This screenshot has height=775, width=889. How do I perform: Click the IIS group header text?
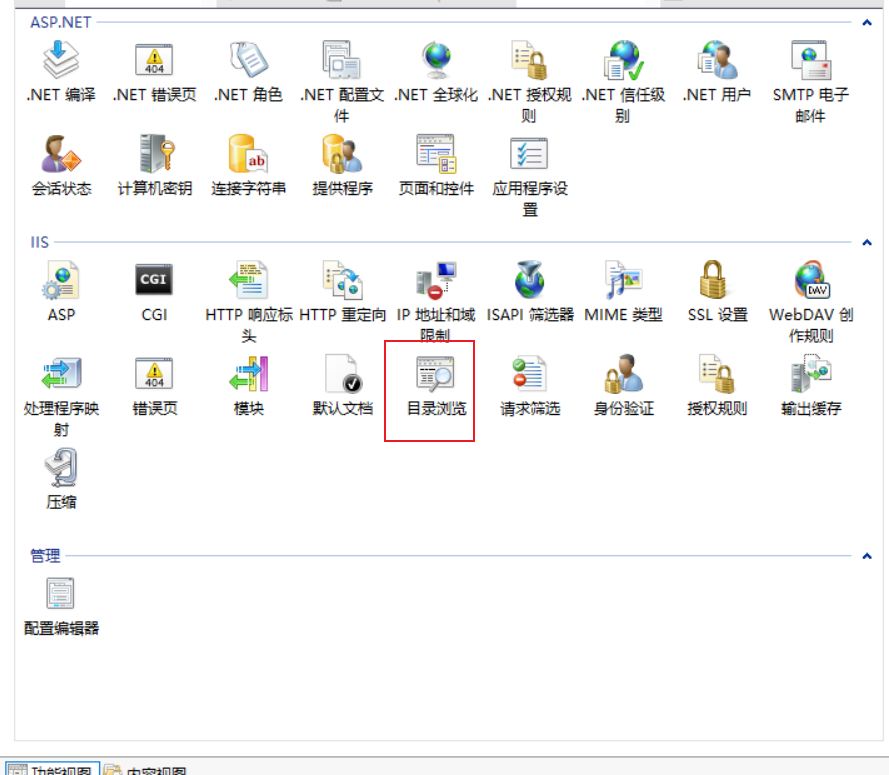[40, 243]
